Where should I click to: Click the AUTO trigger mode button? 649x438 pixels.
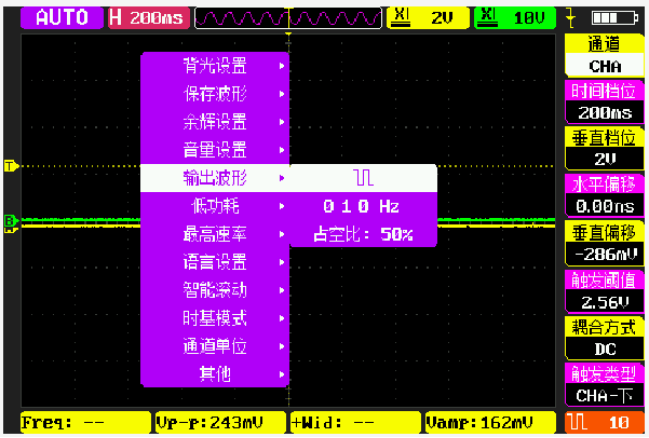pyautogui.click(x=62, y=18)
